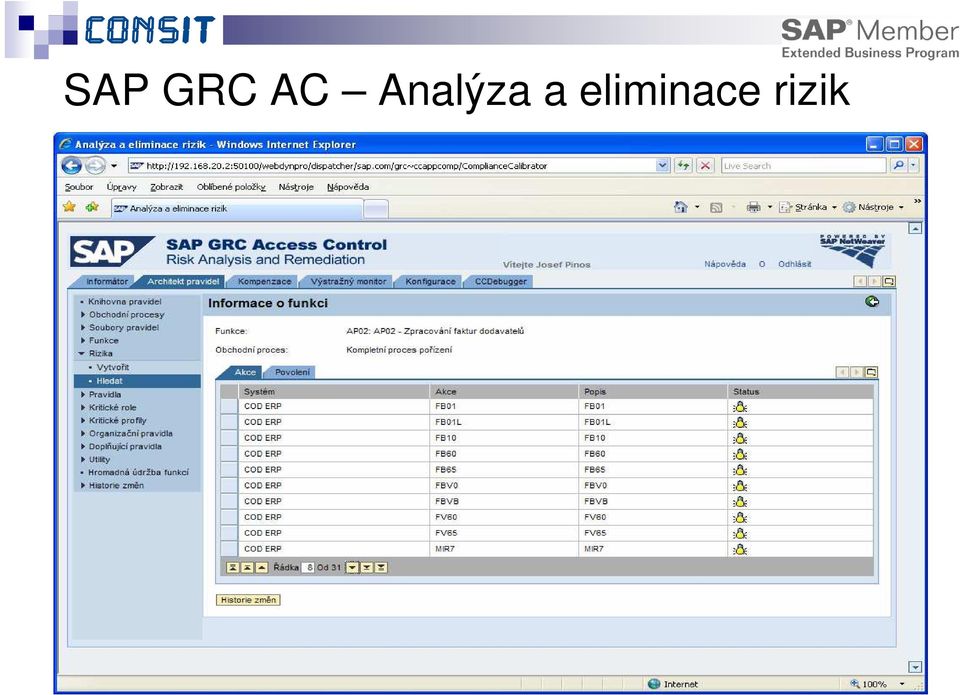
Task: Click the Live Search magnifier icon
Action: click(898, 165)
